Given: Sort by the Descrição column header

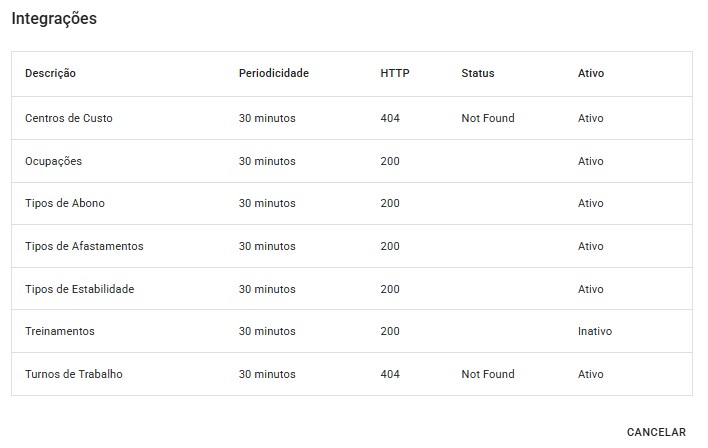Looking at the screenshot, I should pyautogui.click(x=50, y=73).
